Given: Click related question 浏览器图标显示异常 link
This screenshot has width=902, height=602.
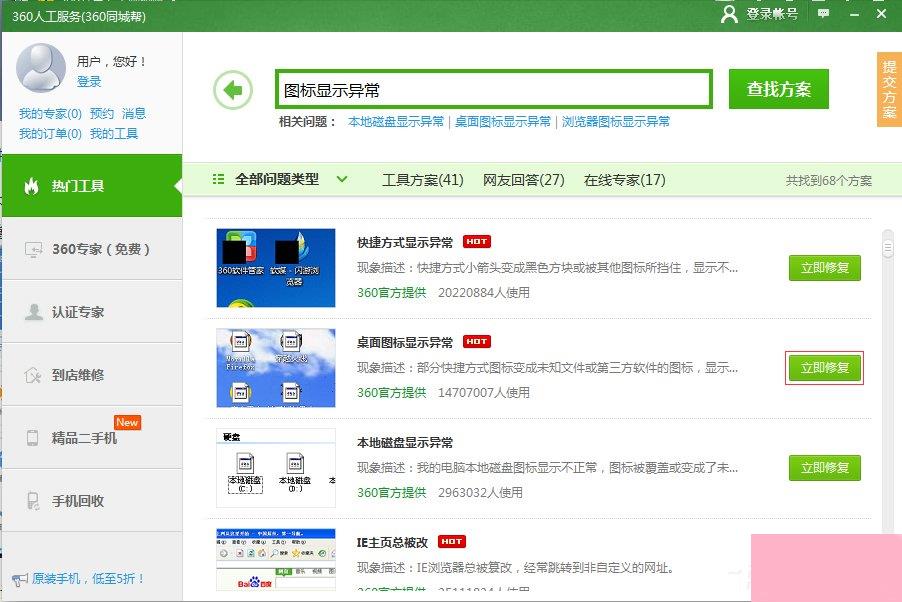Looking at the screenshot, I should [x=616, y=121].
